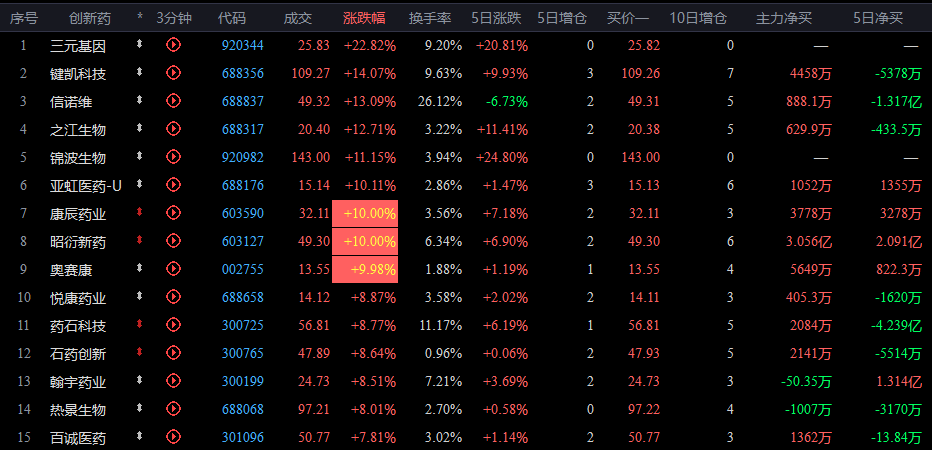This screenshot has width=932, height=450.
Task: Click the 26.12% turnover value
Action: (440, 101)
